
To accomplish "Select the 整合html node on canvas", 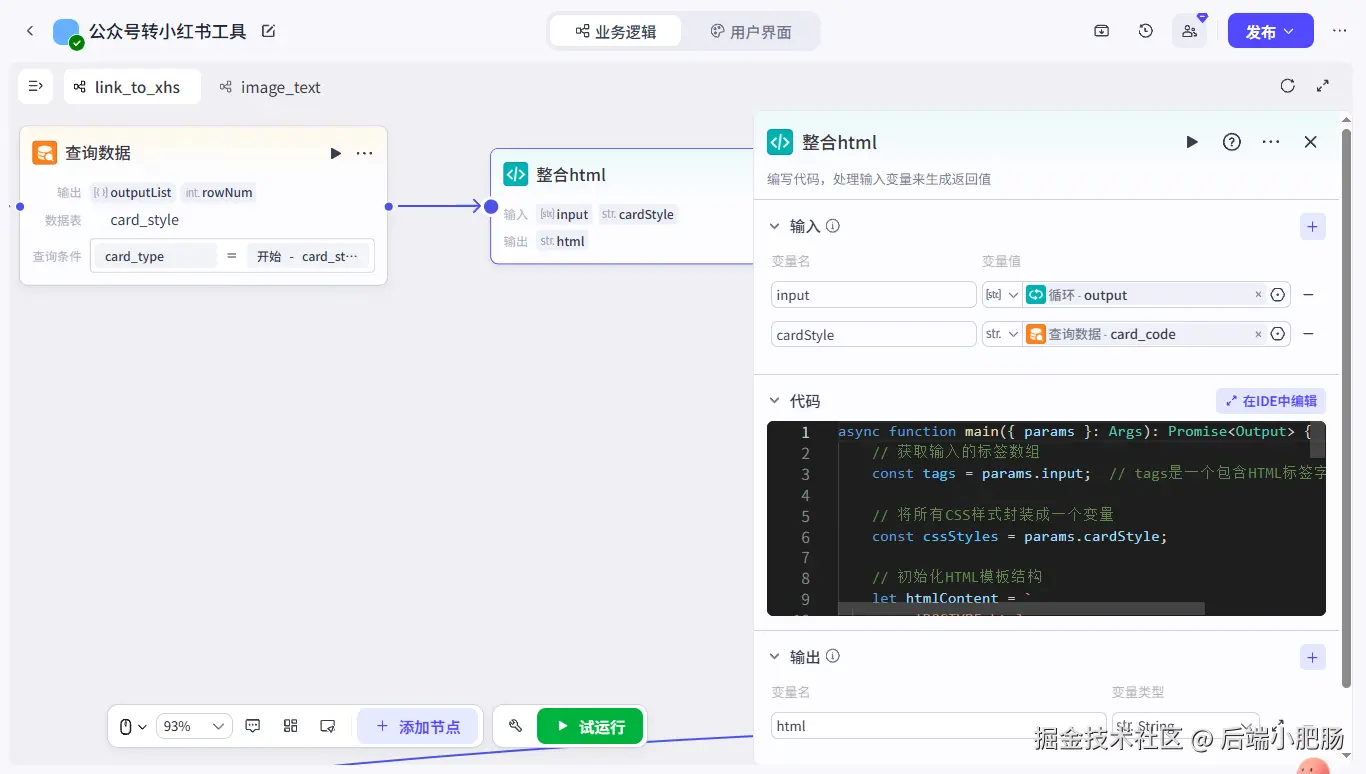I will coord(621,206).
